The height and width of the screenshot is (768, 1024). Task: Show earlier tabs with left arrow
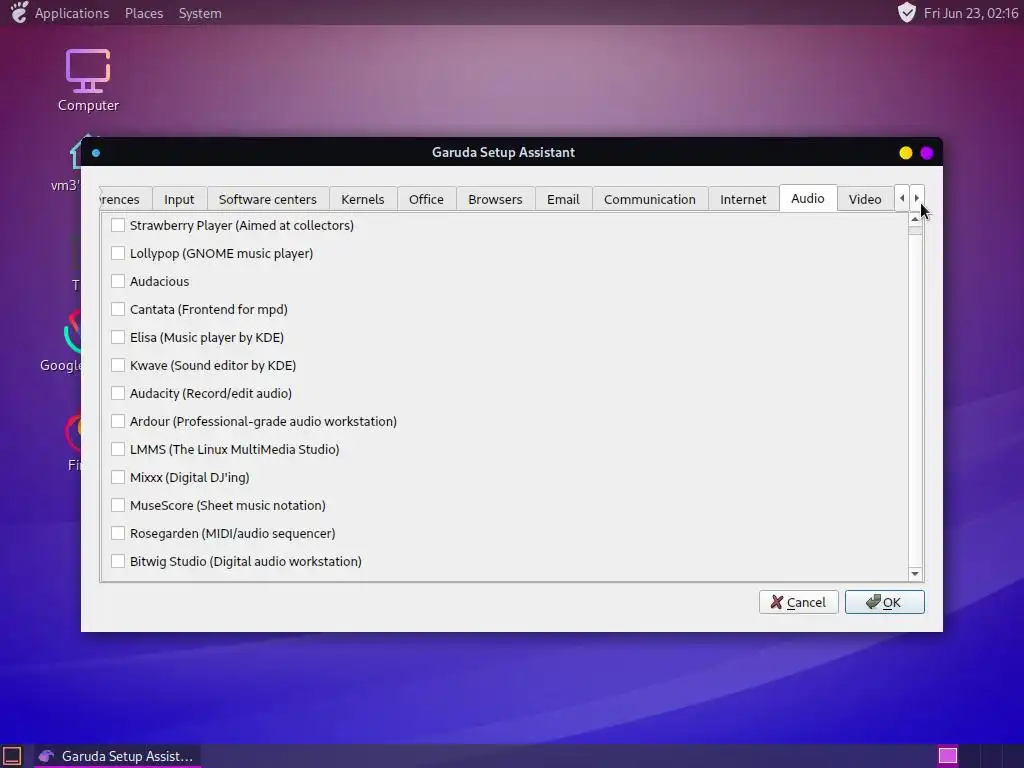902,198
